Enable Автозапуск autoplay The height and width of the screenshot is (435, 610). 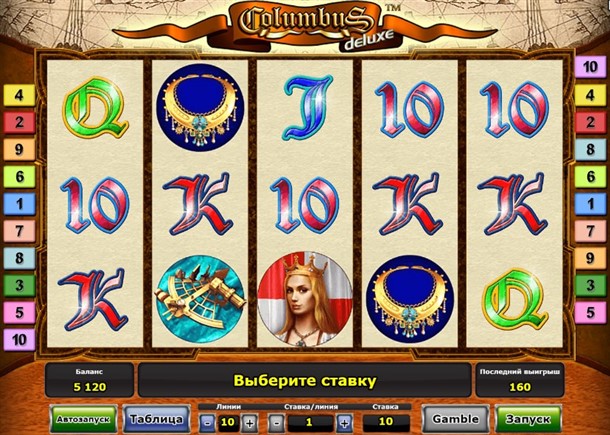tap(84, 419)
